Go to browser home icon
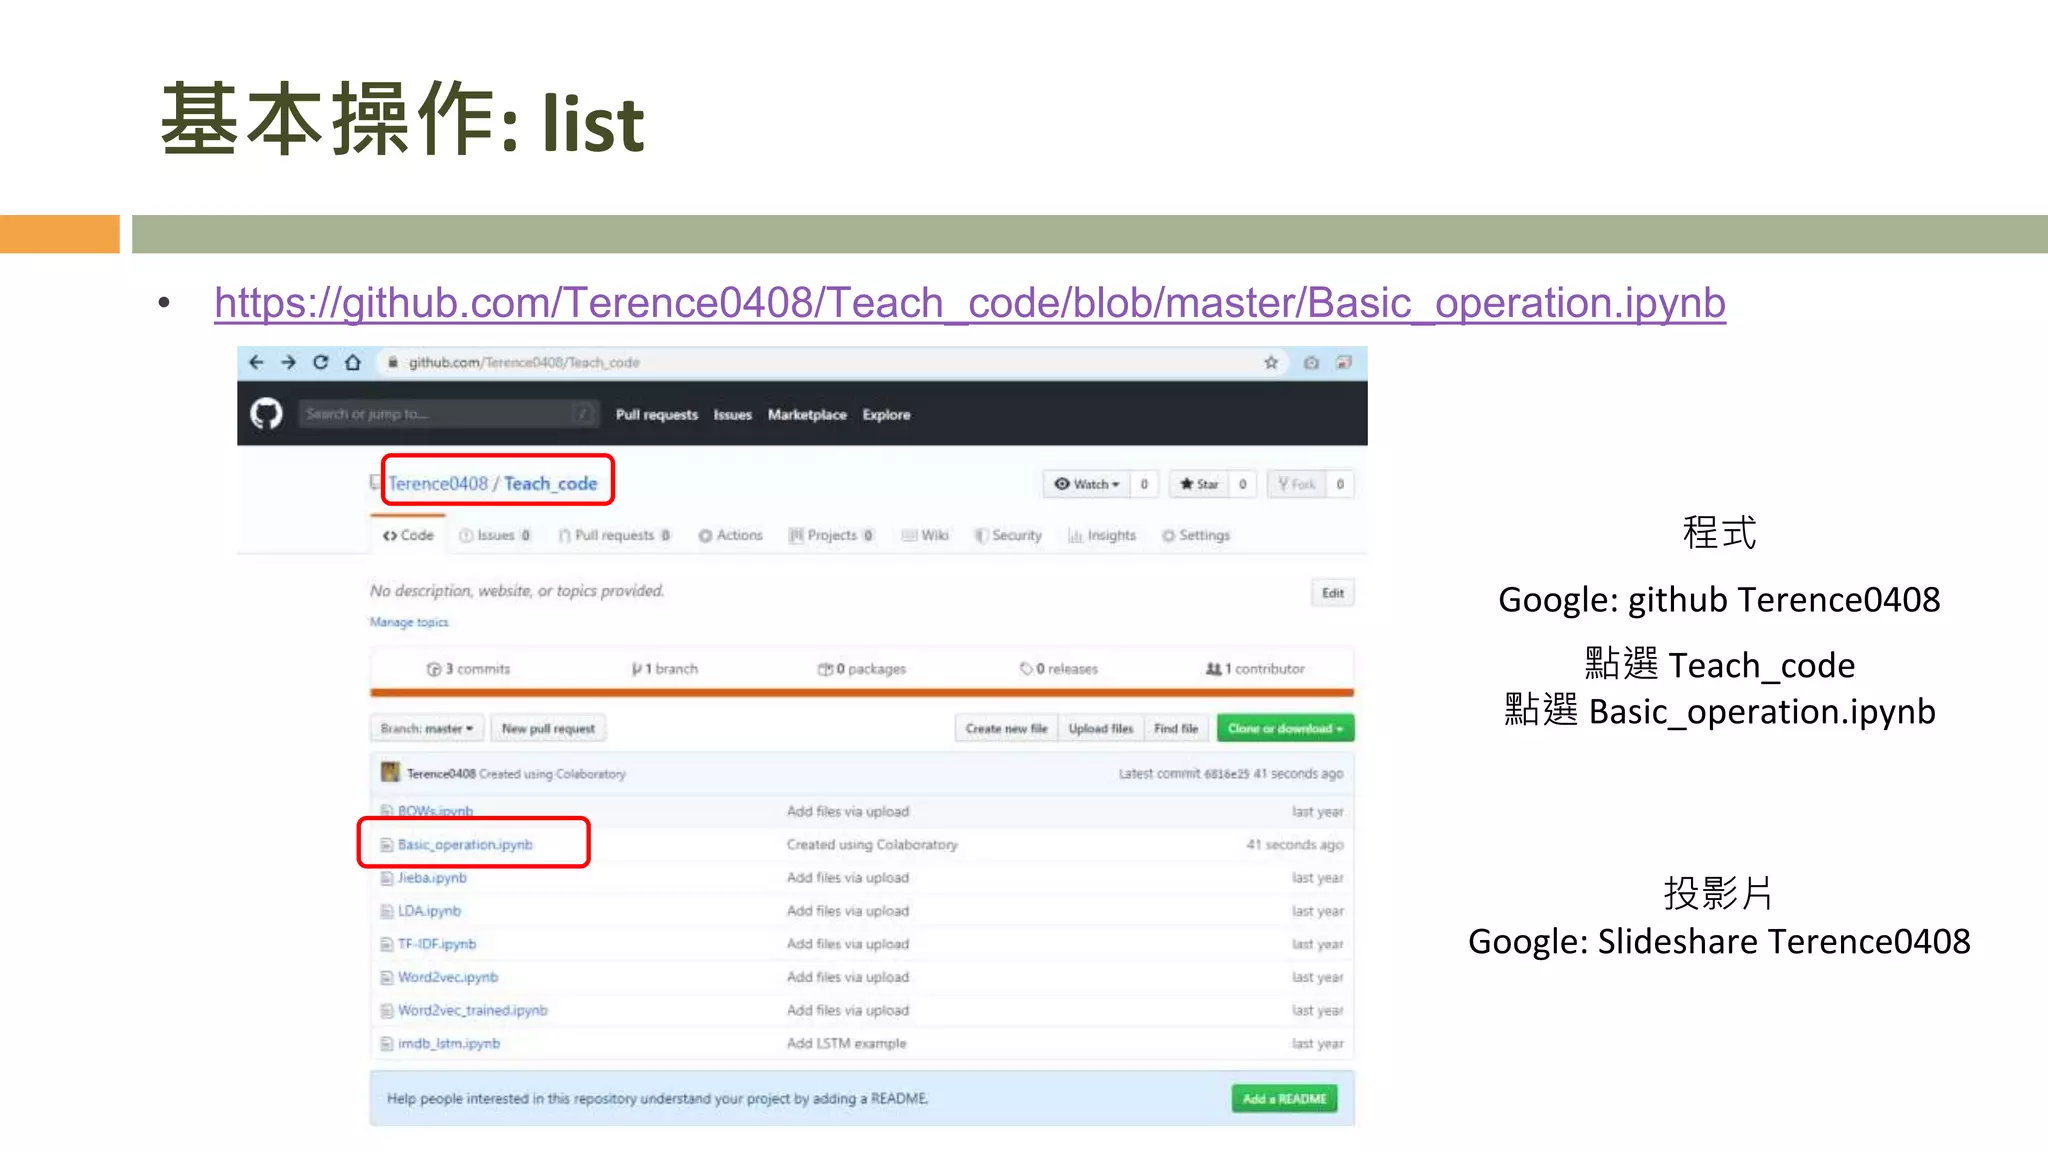 tap(352, 362)
